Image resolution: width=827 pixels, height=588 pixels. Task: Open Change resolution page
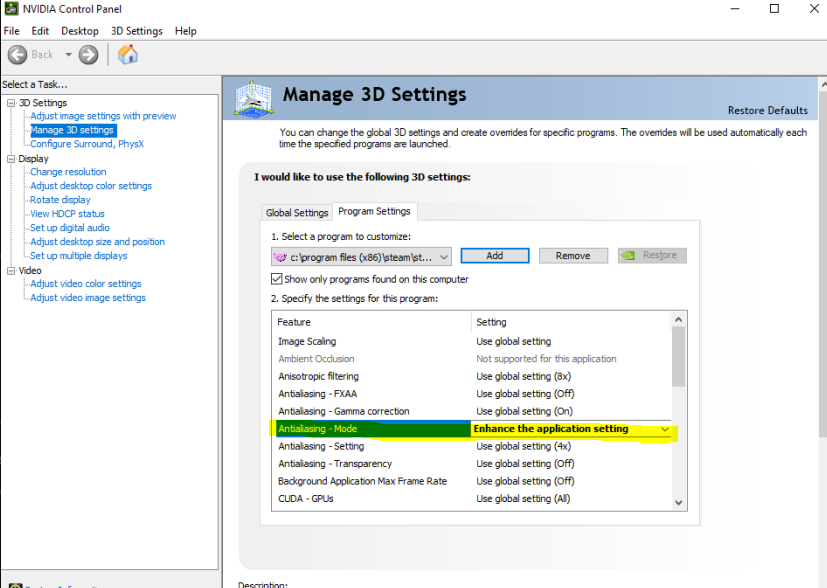pos(68,172)
